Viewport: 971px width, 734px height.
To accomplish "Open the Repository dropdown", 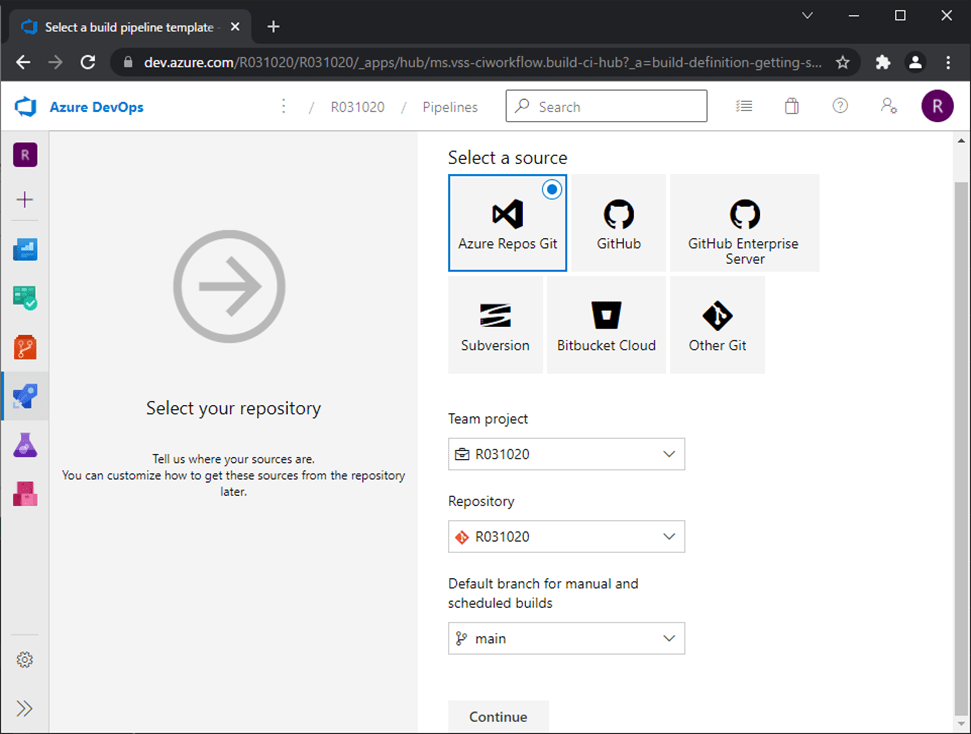I will [567, 536].
